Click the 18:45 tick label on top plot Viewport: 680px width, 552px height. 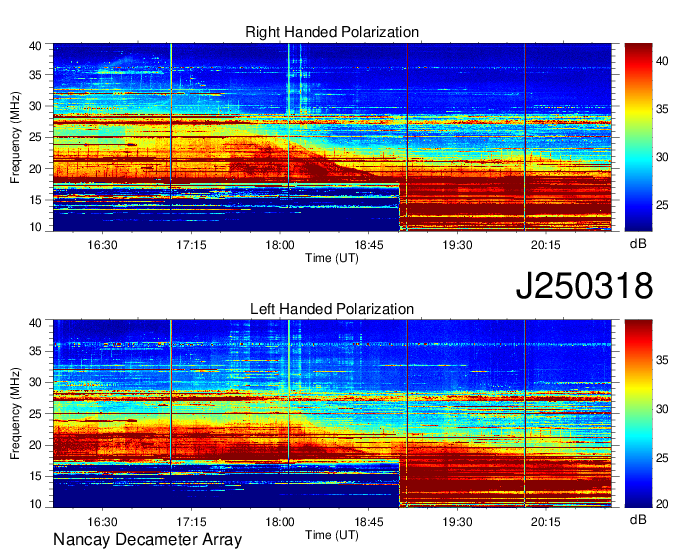[x=369, y=245]
